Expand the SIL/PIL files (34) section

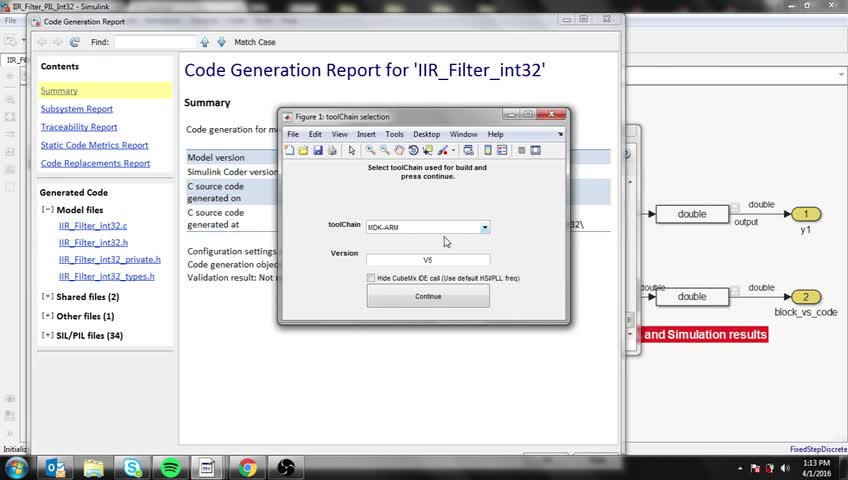tap(48, 336)
